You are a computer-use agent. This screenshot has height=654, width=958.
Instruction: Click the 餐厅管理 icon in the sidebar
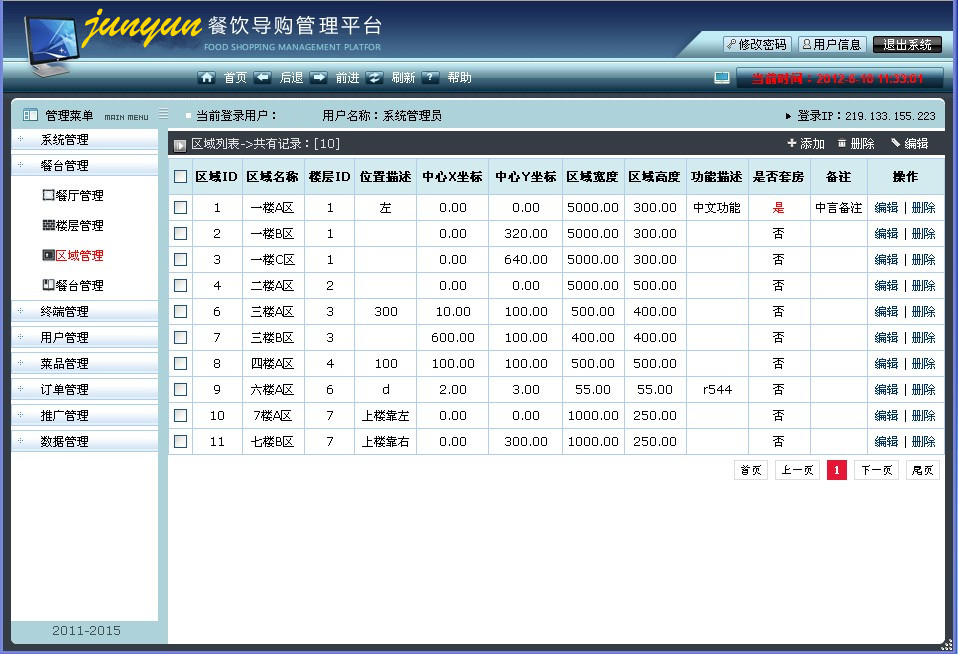click(x=48, y=195)
